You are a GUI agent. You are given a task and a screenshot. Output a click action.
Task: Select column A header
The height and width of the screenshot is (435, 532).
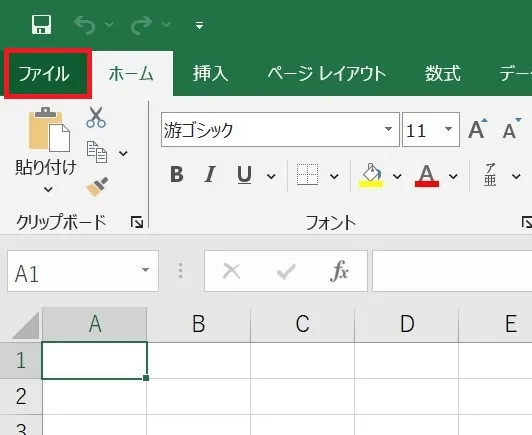(95, 324)
